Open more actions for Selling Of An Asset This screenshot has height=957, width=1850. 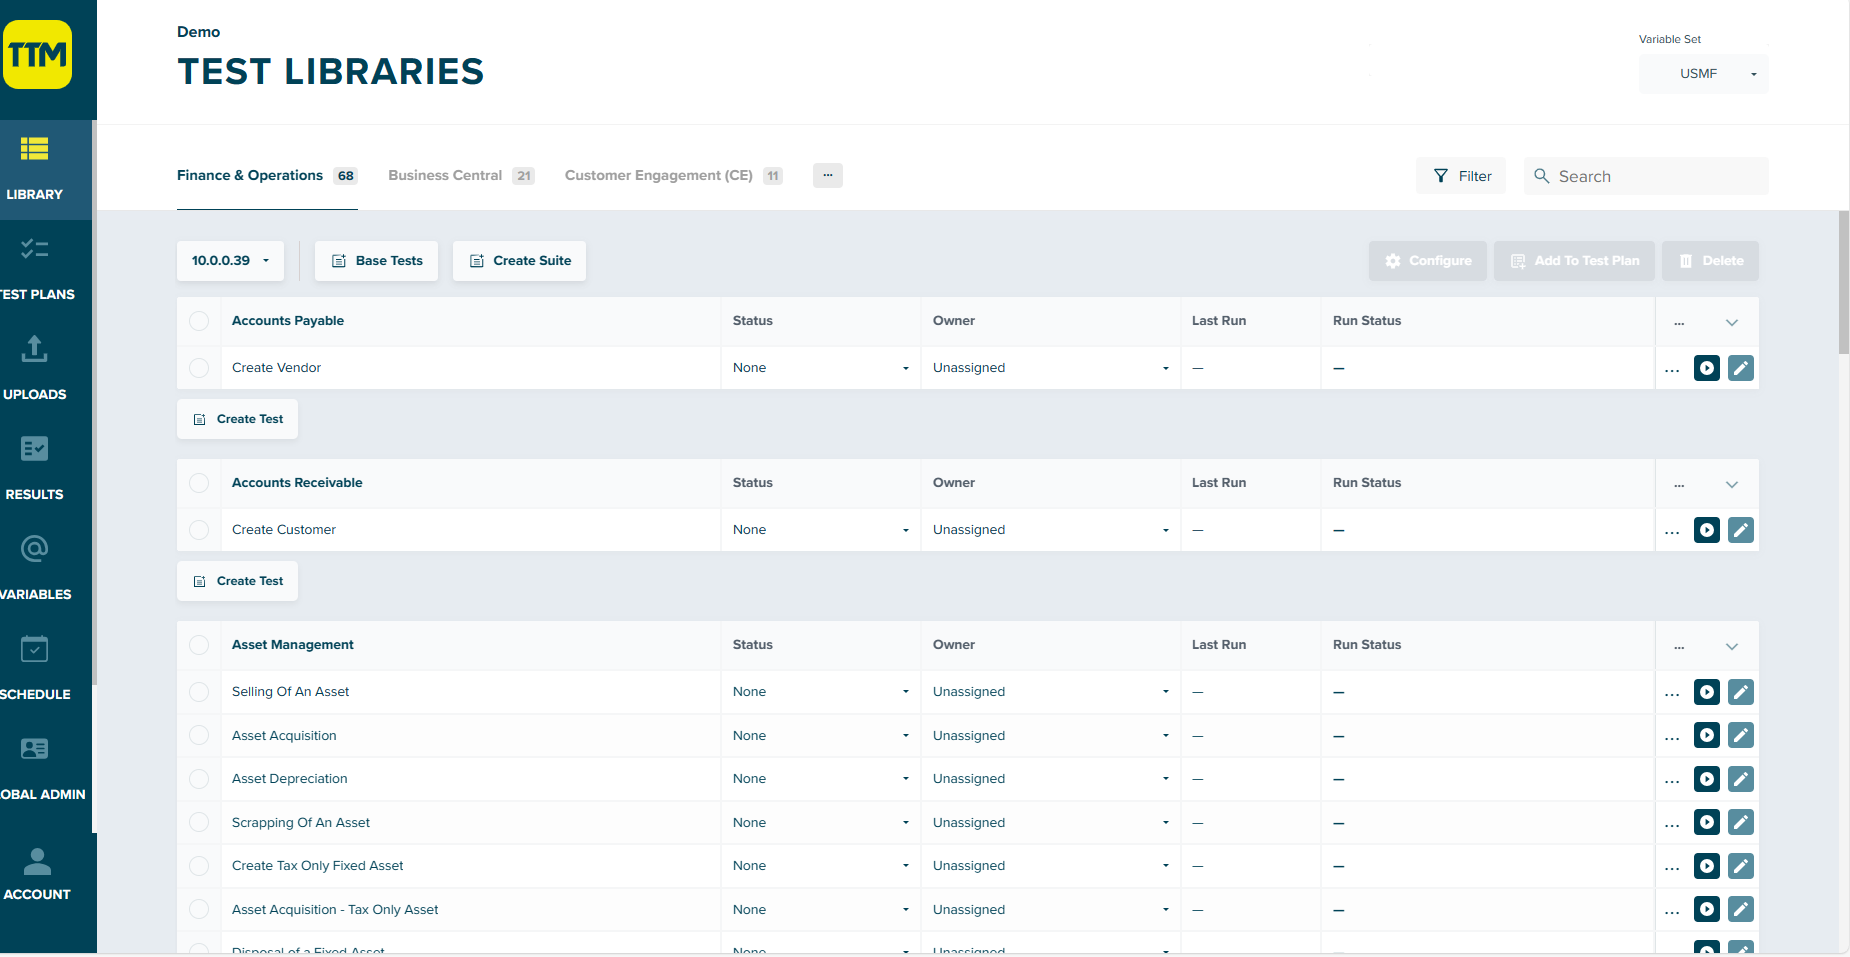coord(1673,691)
